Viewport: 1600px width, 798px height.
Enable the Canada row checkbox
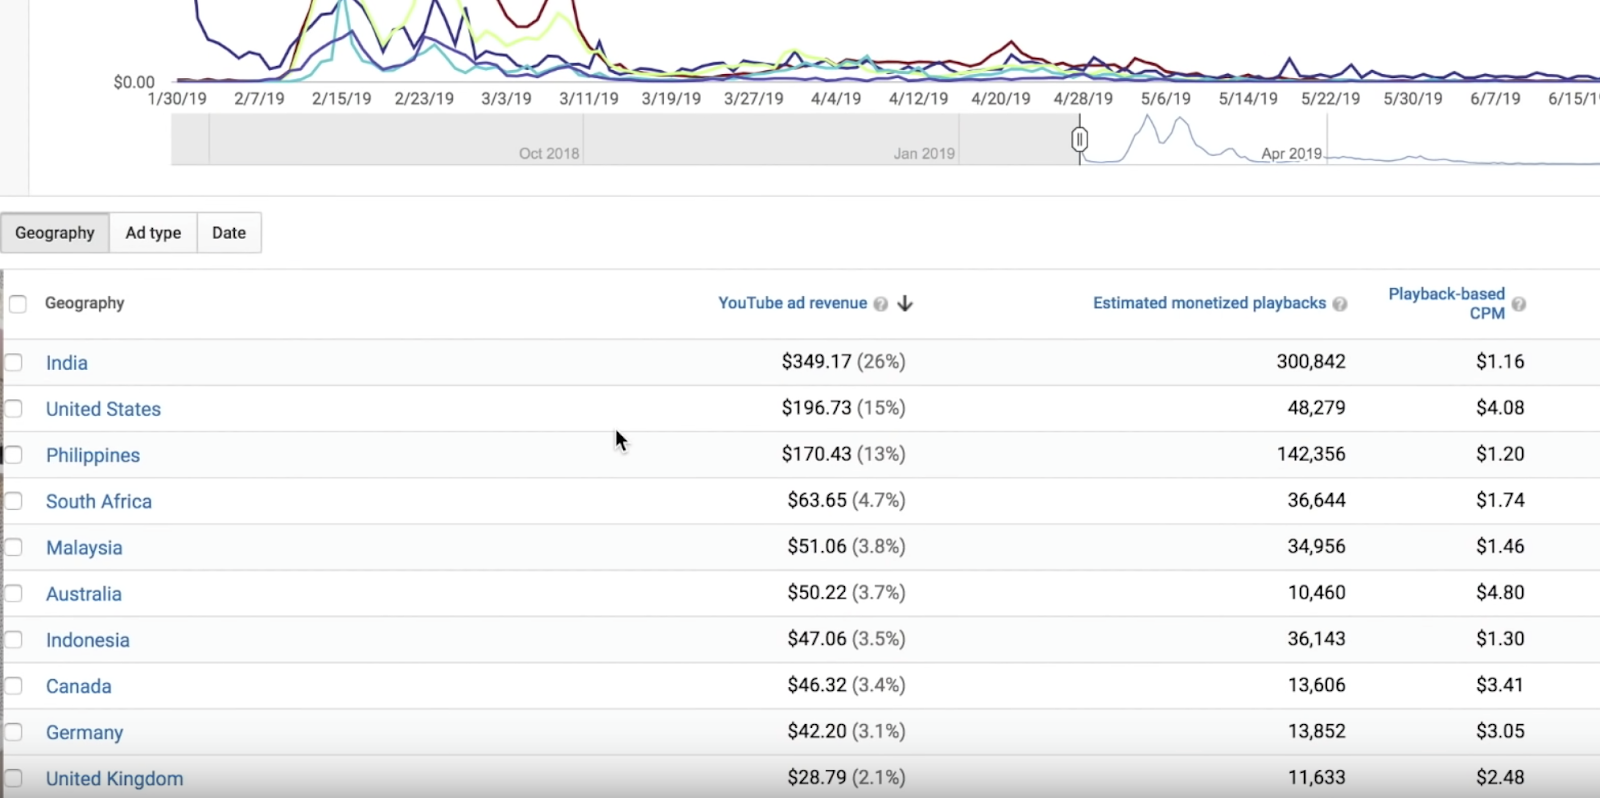click(14, 686)
